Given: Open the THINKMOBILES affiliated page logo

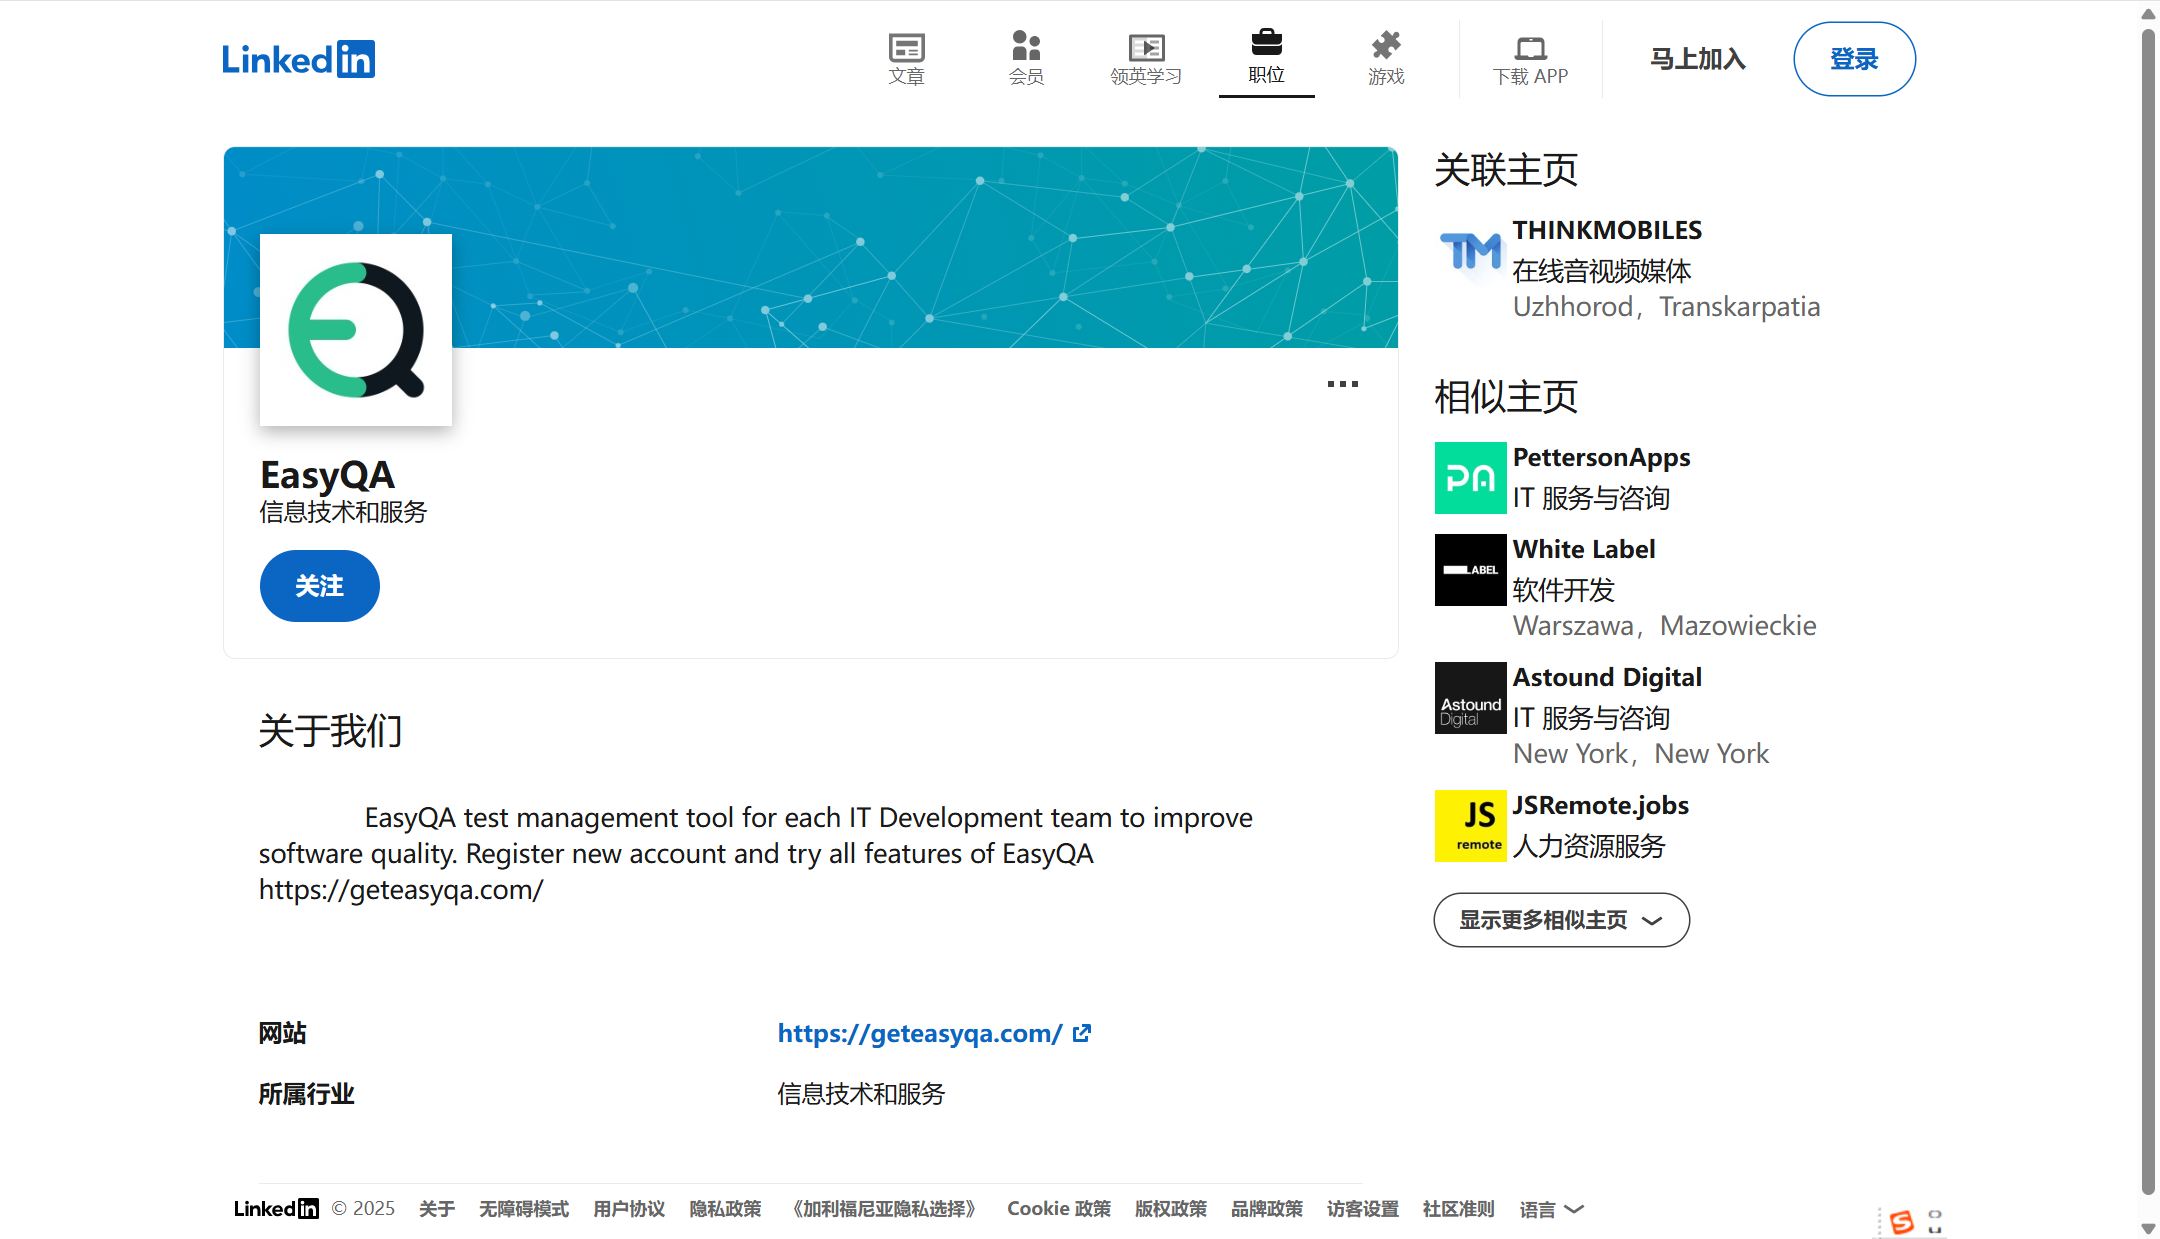Looking at the screenshot, I should click(1470, 251).
